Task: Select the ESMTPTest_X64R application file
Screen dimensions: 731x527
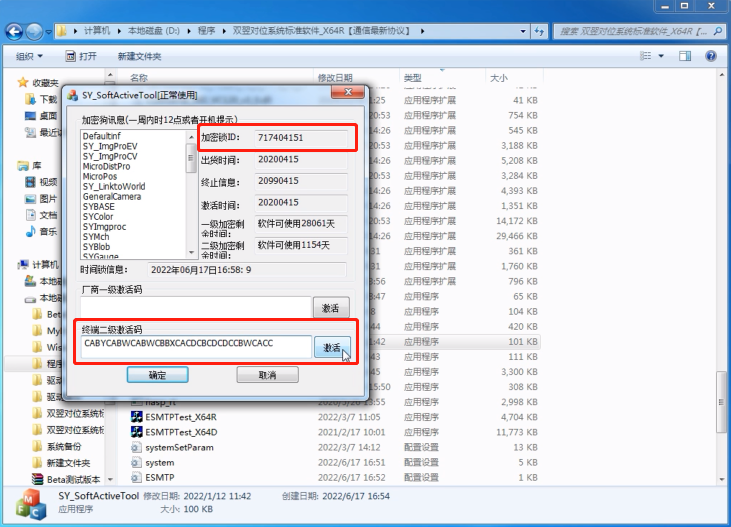Action: [x=180, y=417]
